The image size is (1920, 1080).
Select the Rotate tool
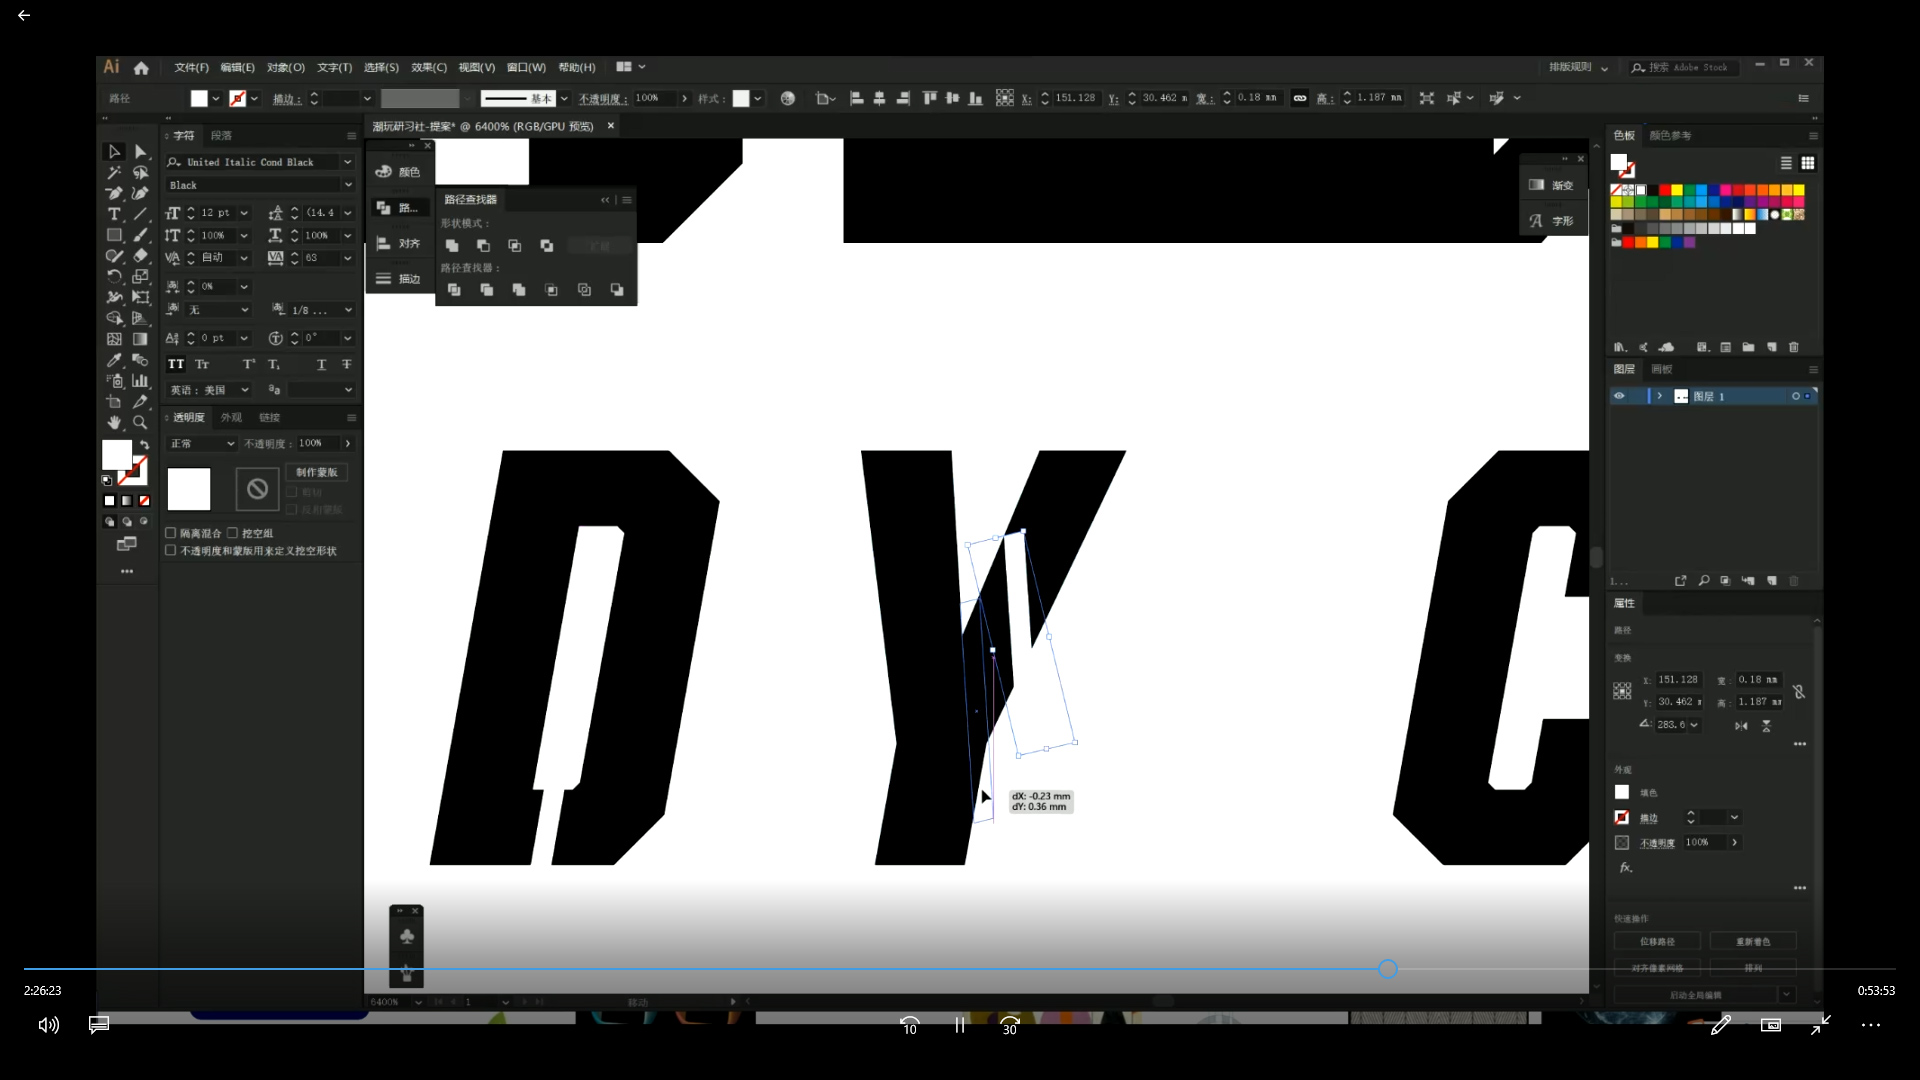[114, 277]
